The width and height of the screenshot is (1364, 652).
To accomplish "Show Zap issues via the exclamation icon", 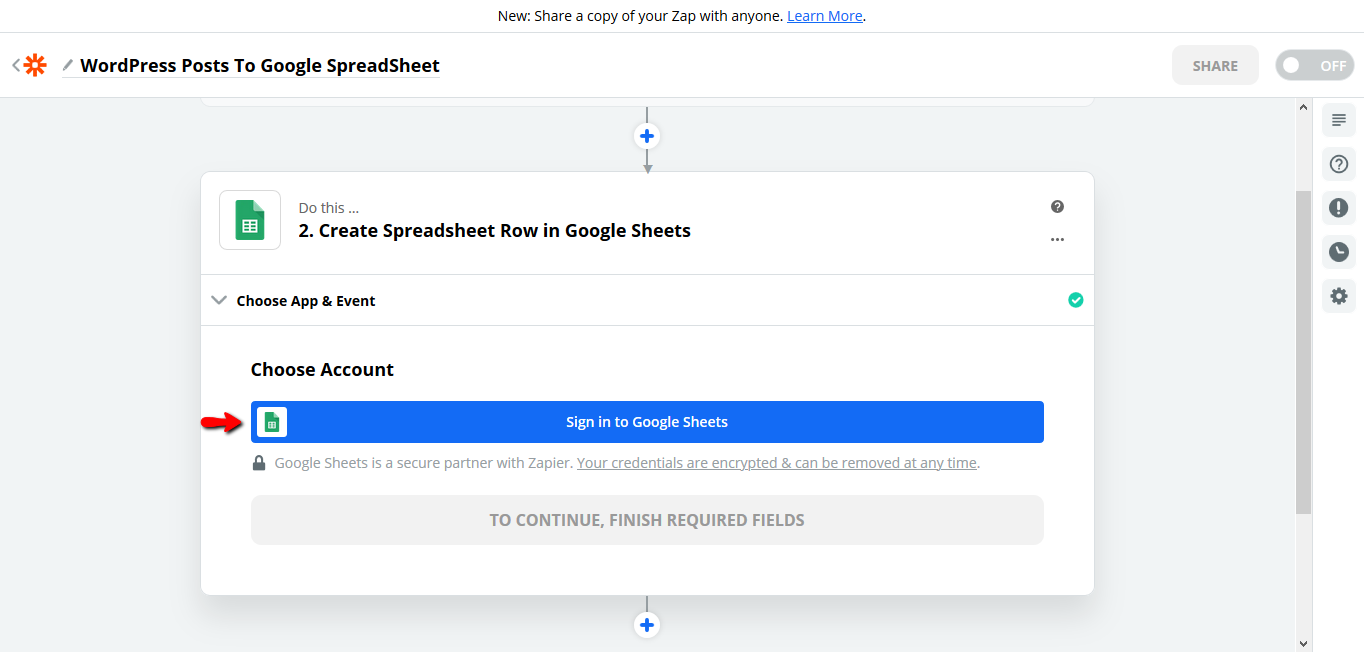I will (x=1339, y=208).
